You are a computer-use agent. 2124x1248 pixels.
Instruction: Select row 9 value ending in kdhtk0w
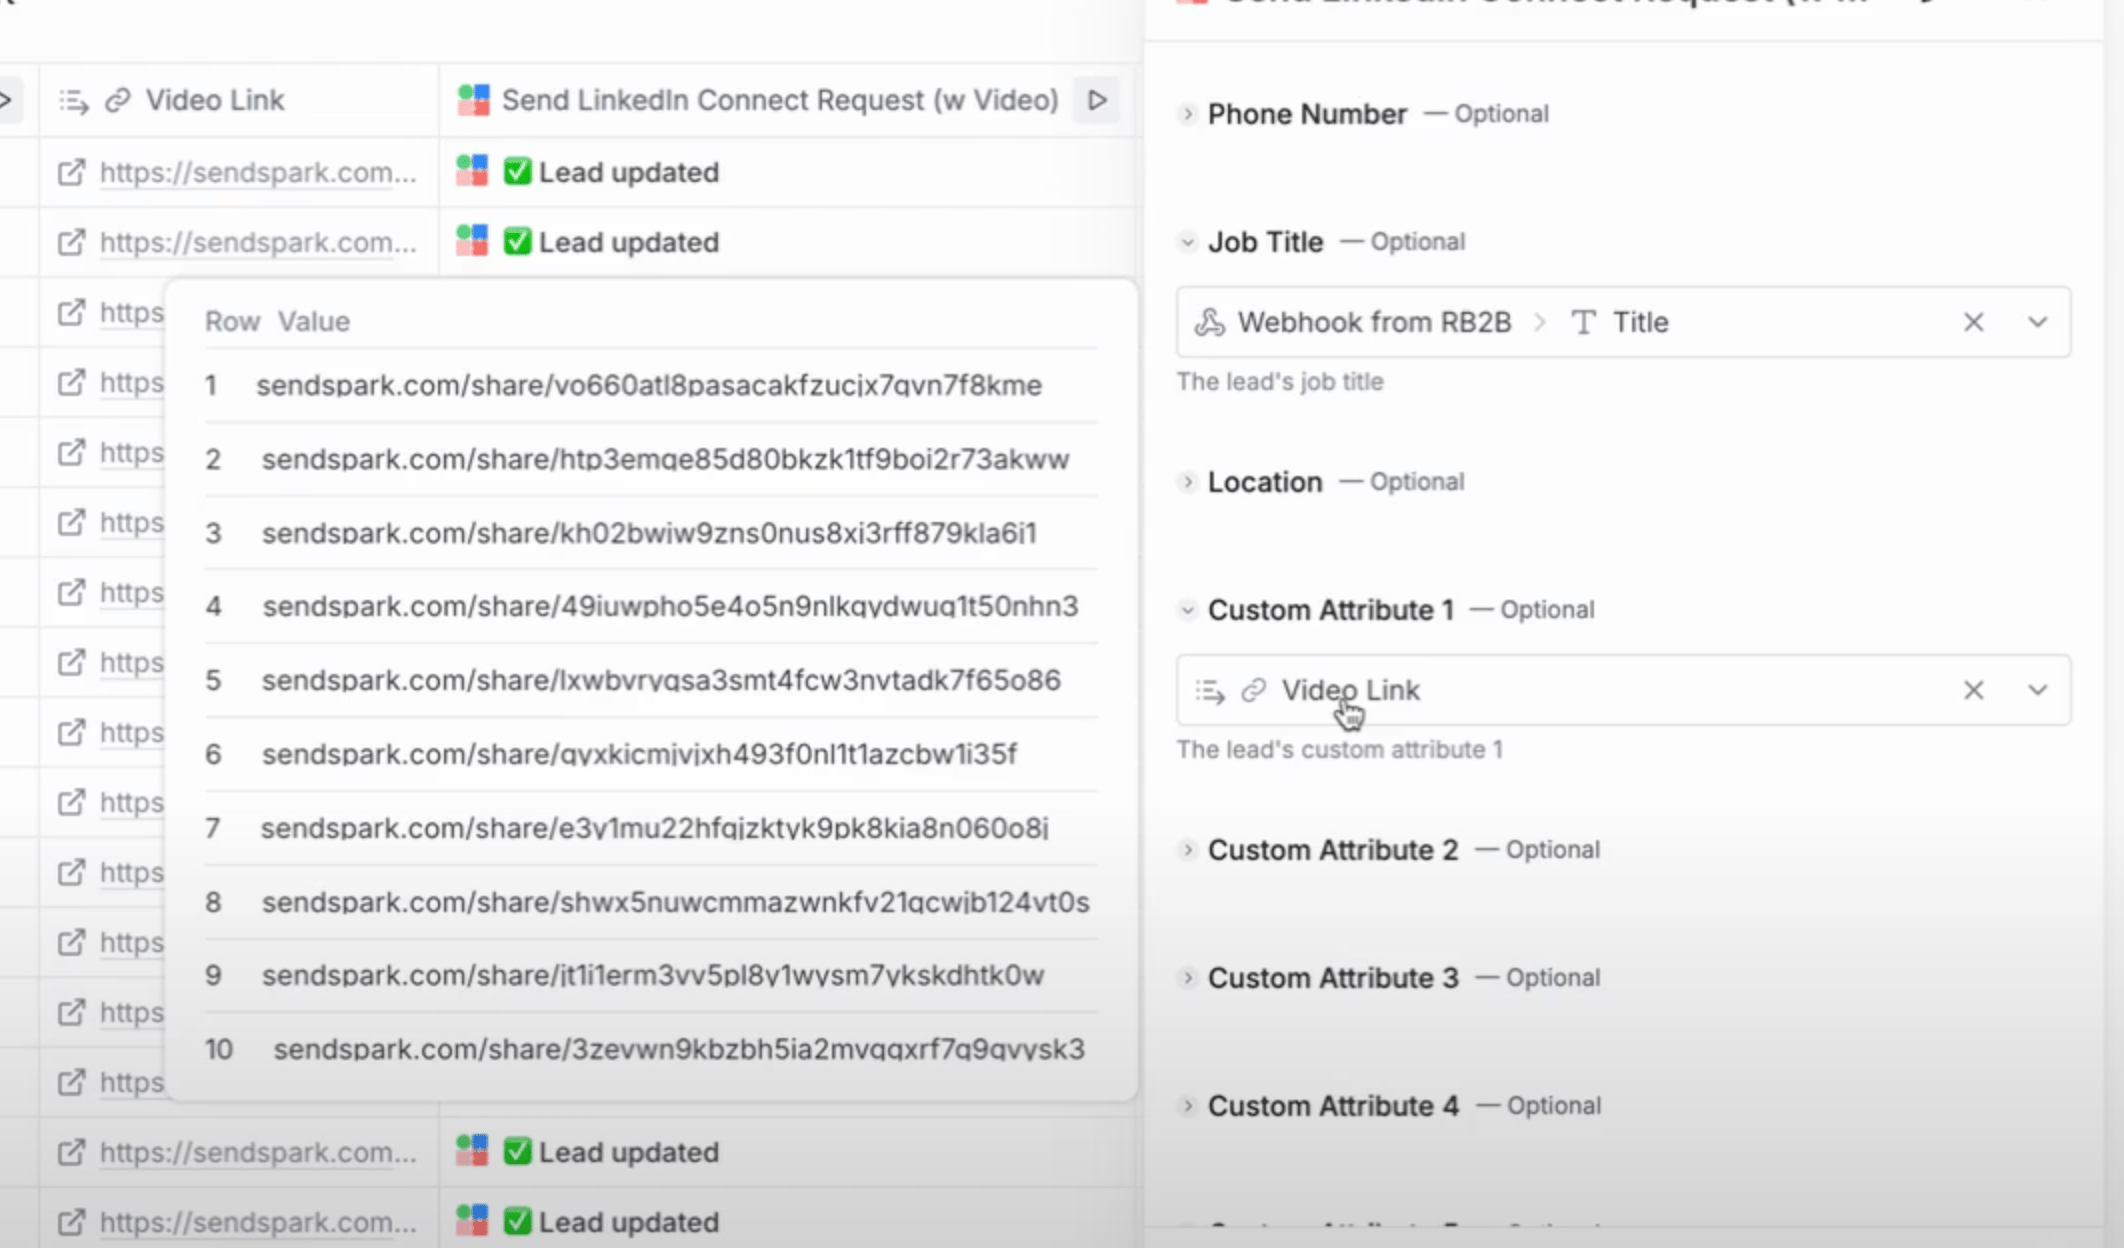(x=653, y=975)
